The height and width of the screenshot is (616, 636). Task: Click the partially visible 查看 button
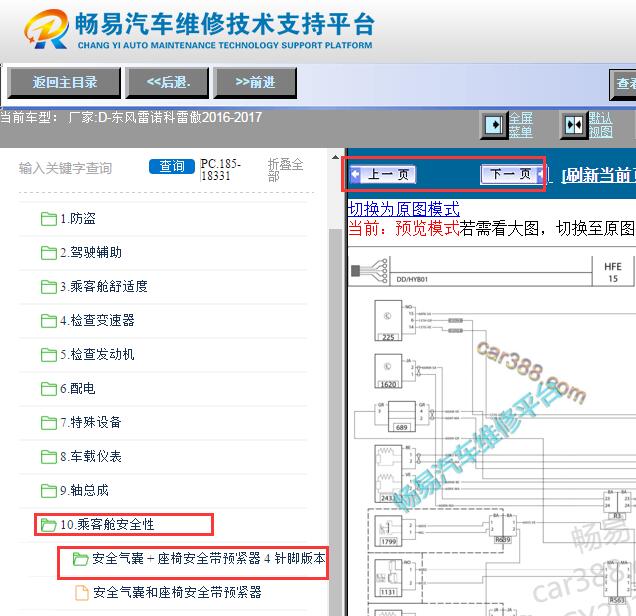(623, 84)
